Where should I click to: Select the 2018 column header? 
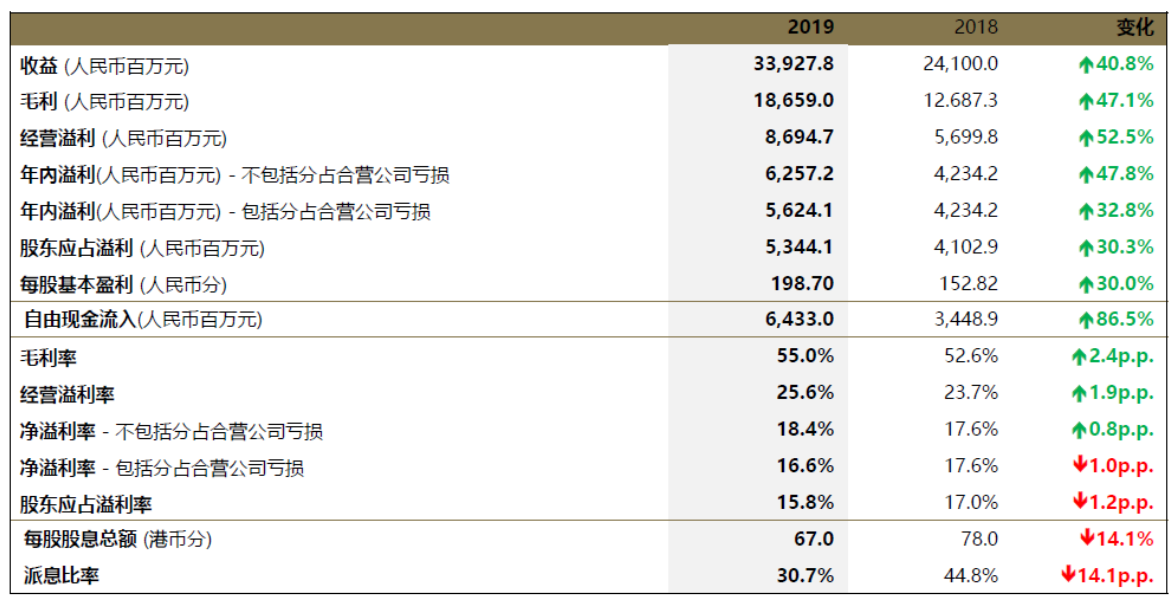coord(975,28)
